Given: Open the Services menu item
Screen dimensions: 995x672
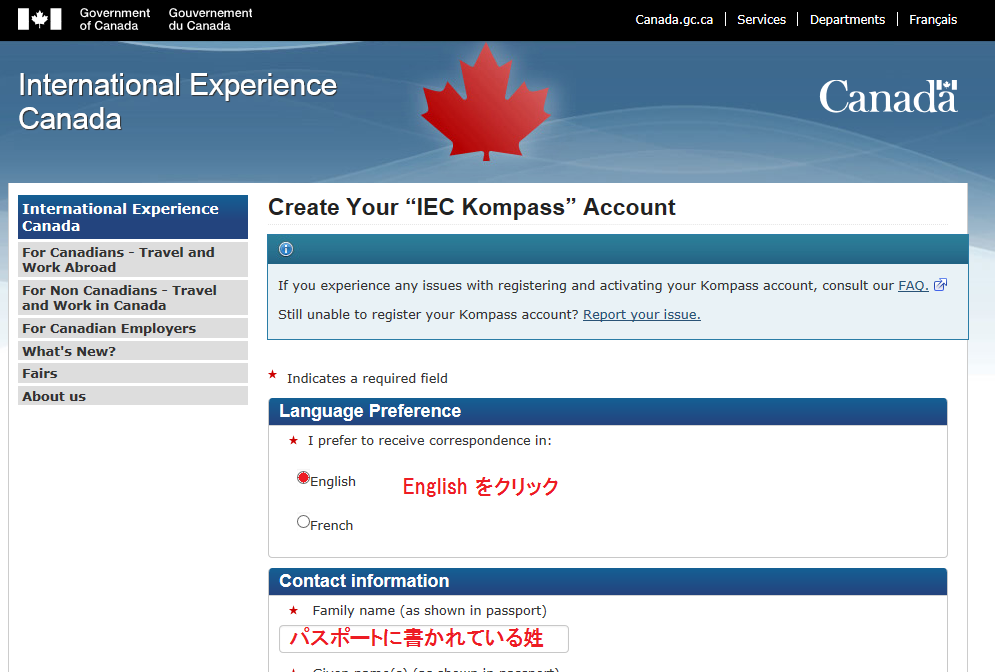Looking at the screenshot, I should click(761, 20).
